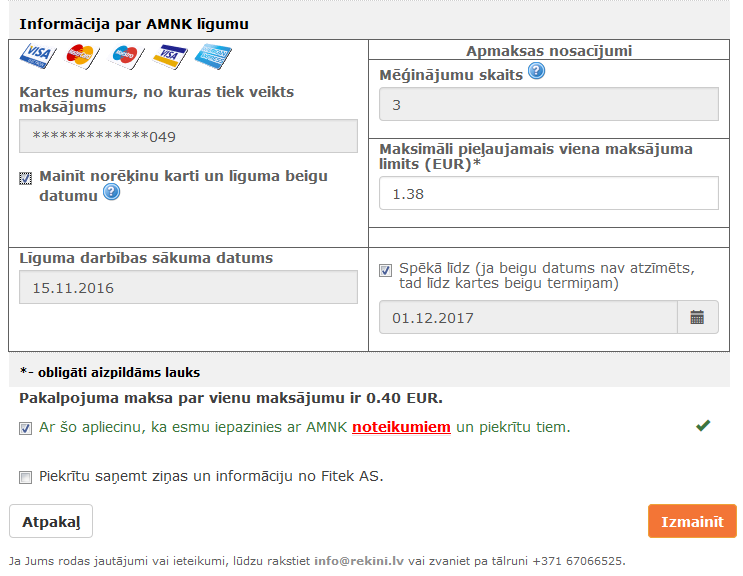Image resolution: width=743 pixels, height=576 pixels.
Task: Click the masked card number field
Action: point(188,136)
